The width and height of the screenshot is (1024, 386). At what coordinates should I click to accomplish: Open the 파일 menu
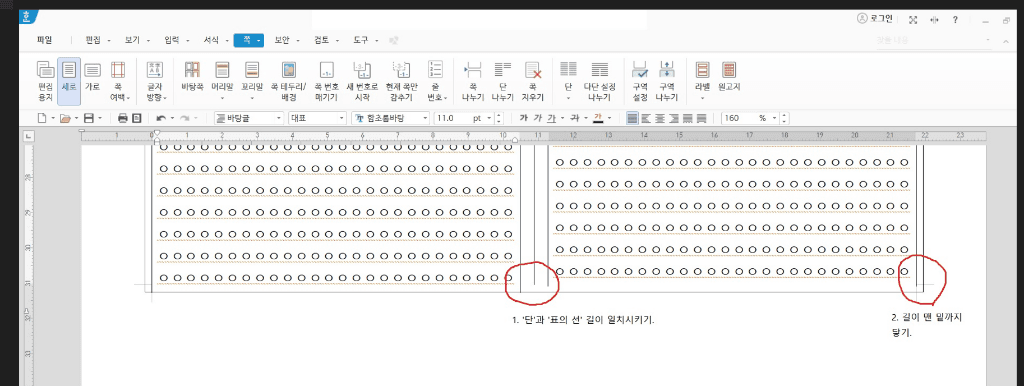(x=44, y=40)
